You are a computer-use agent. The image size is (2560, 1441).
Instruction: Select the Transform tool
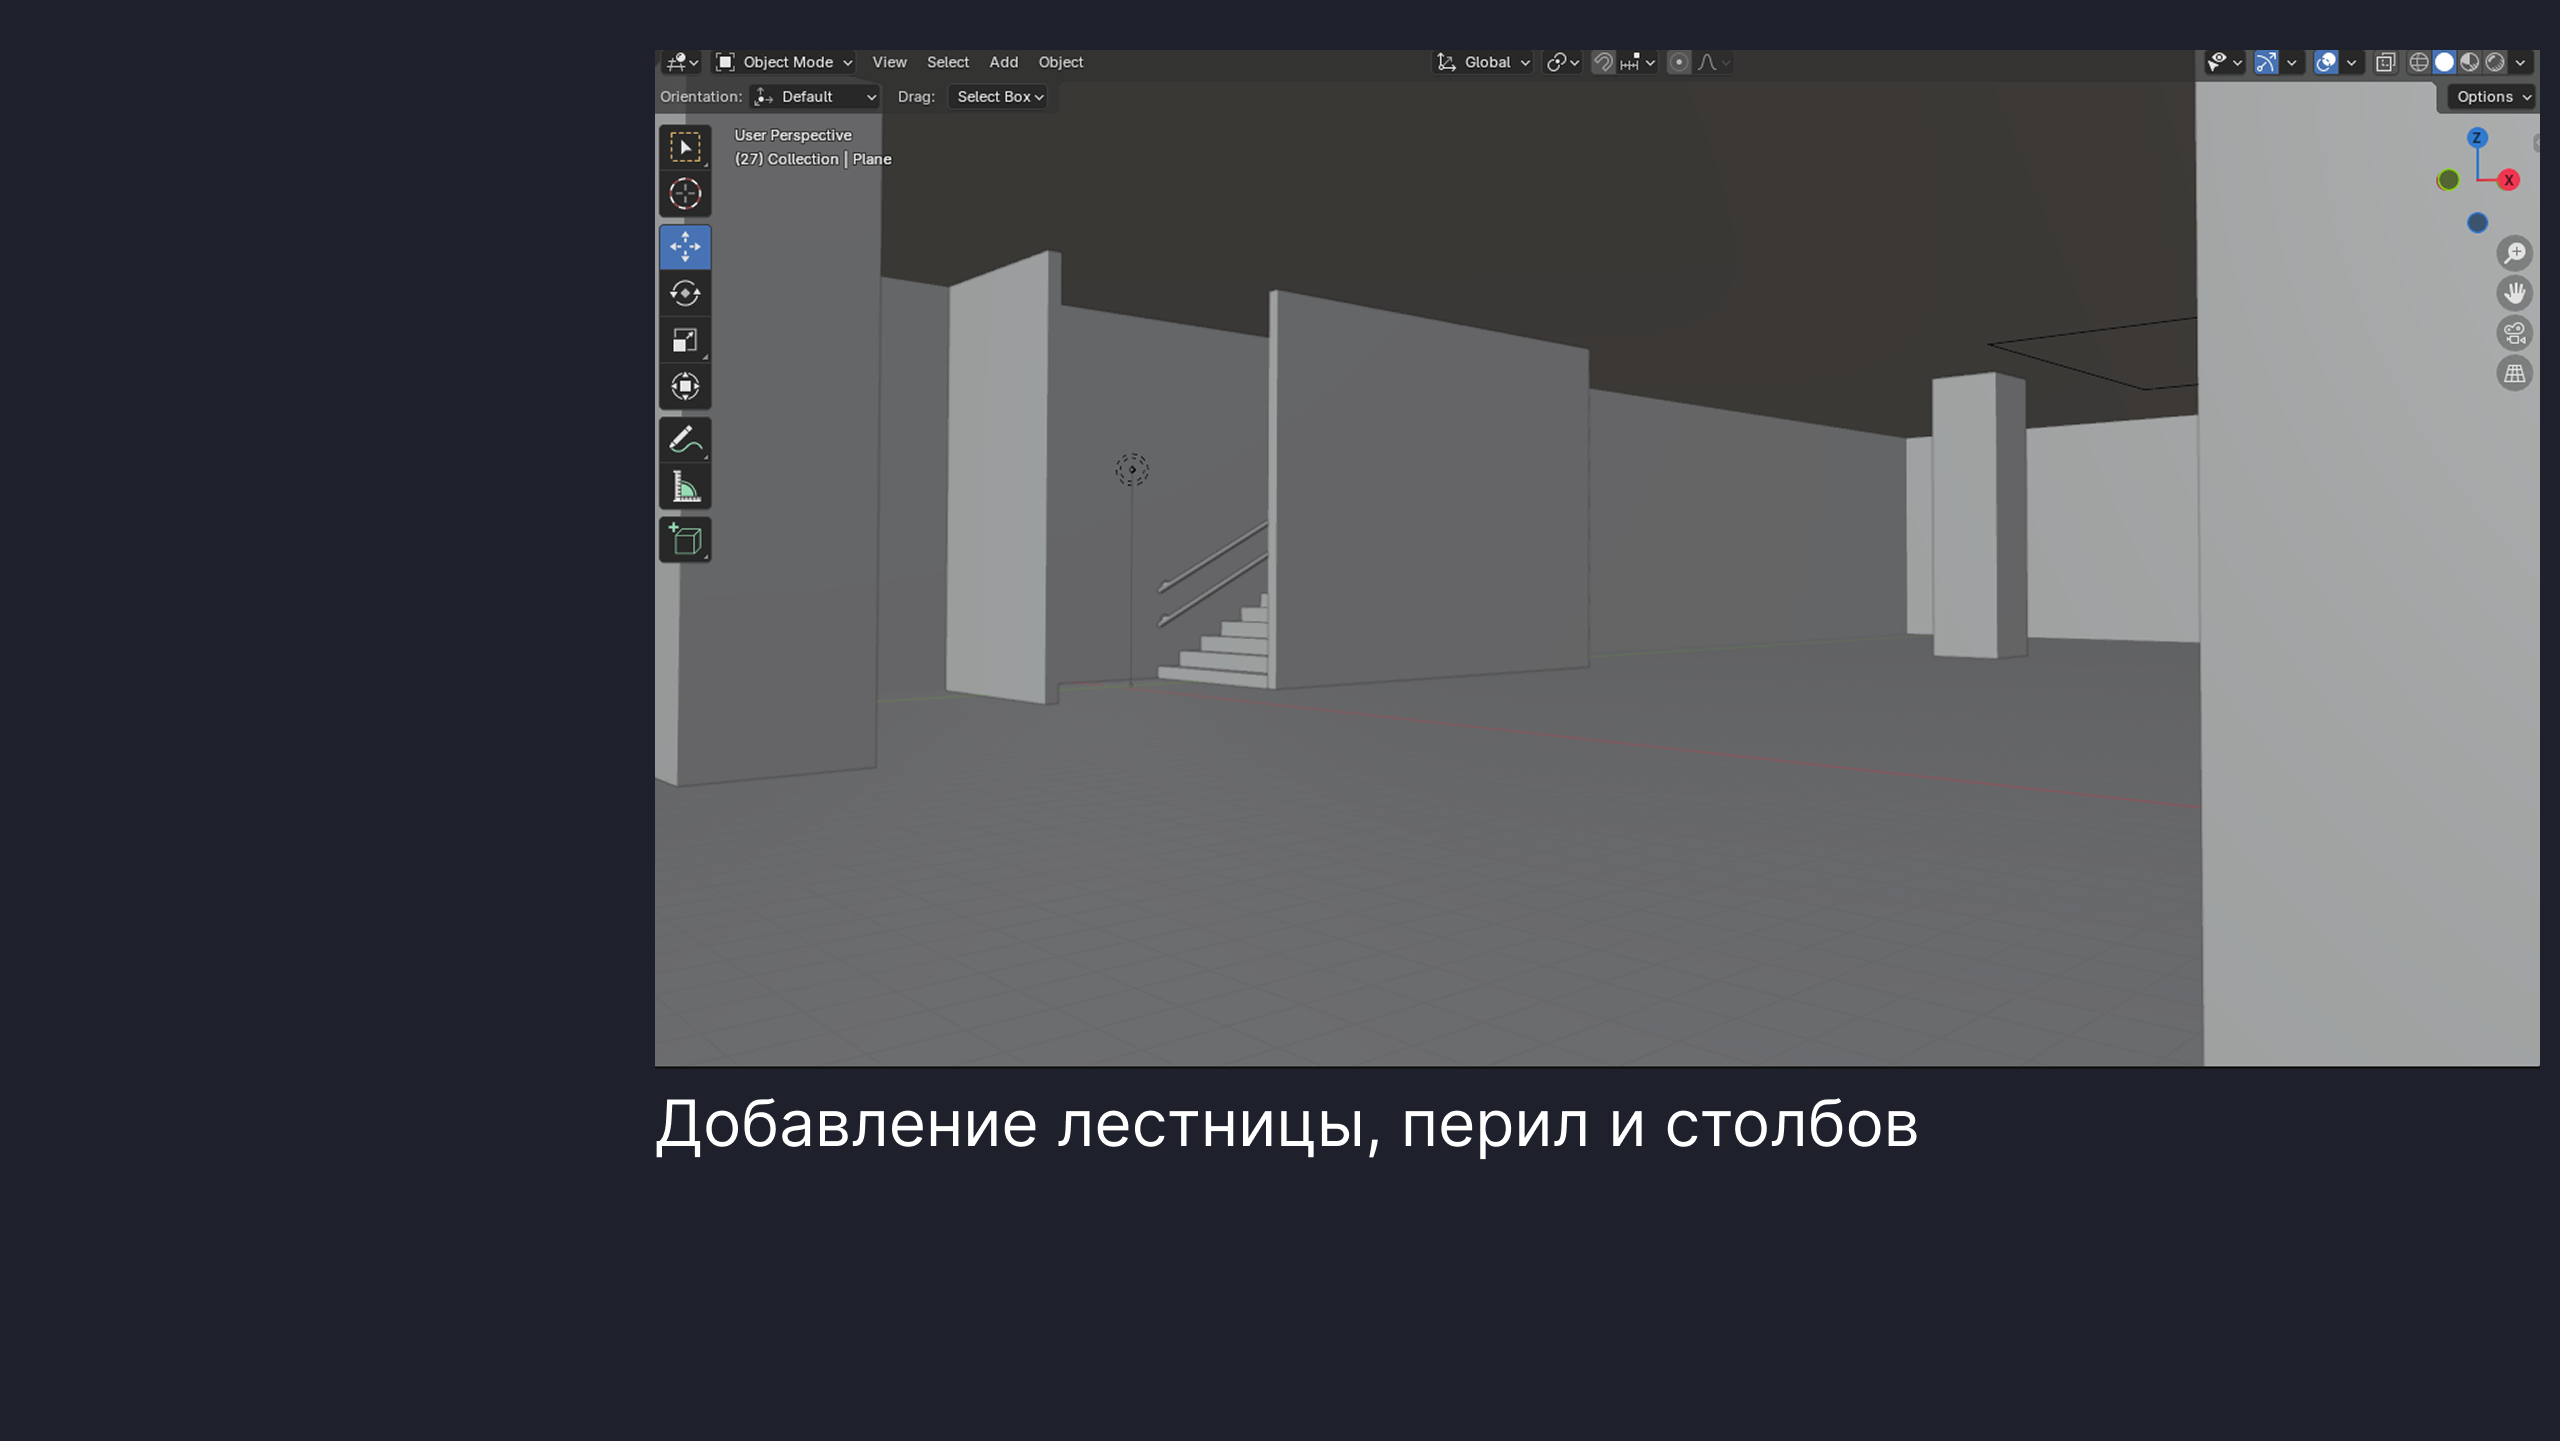pos(685,386)
